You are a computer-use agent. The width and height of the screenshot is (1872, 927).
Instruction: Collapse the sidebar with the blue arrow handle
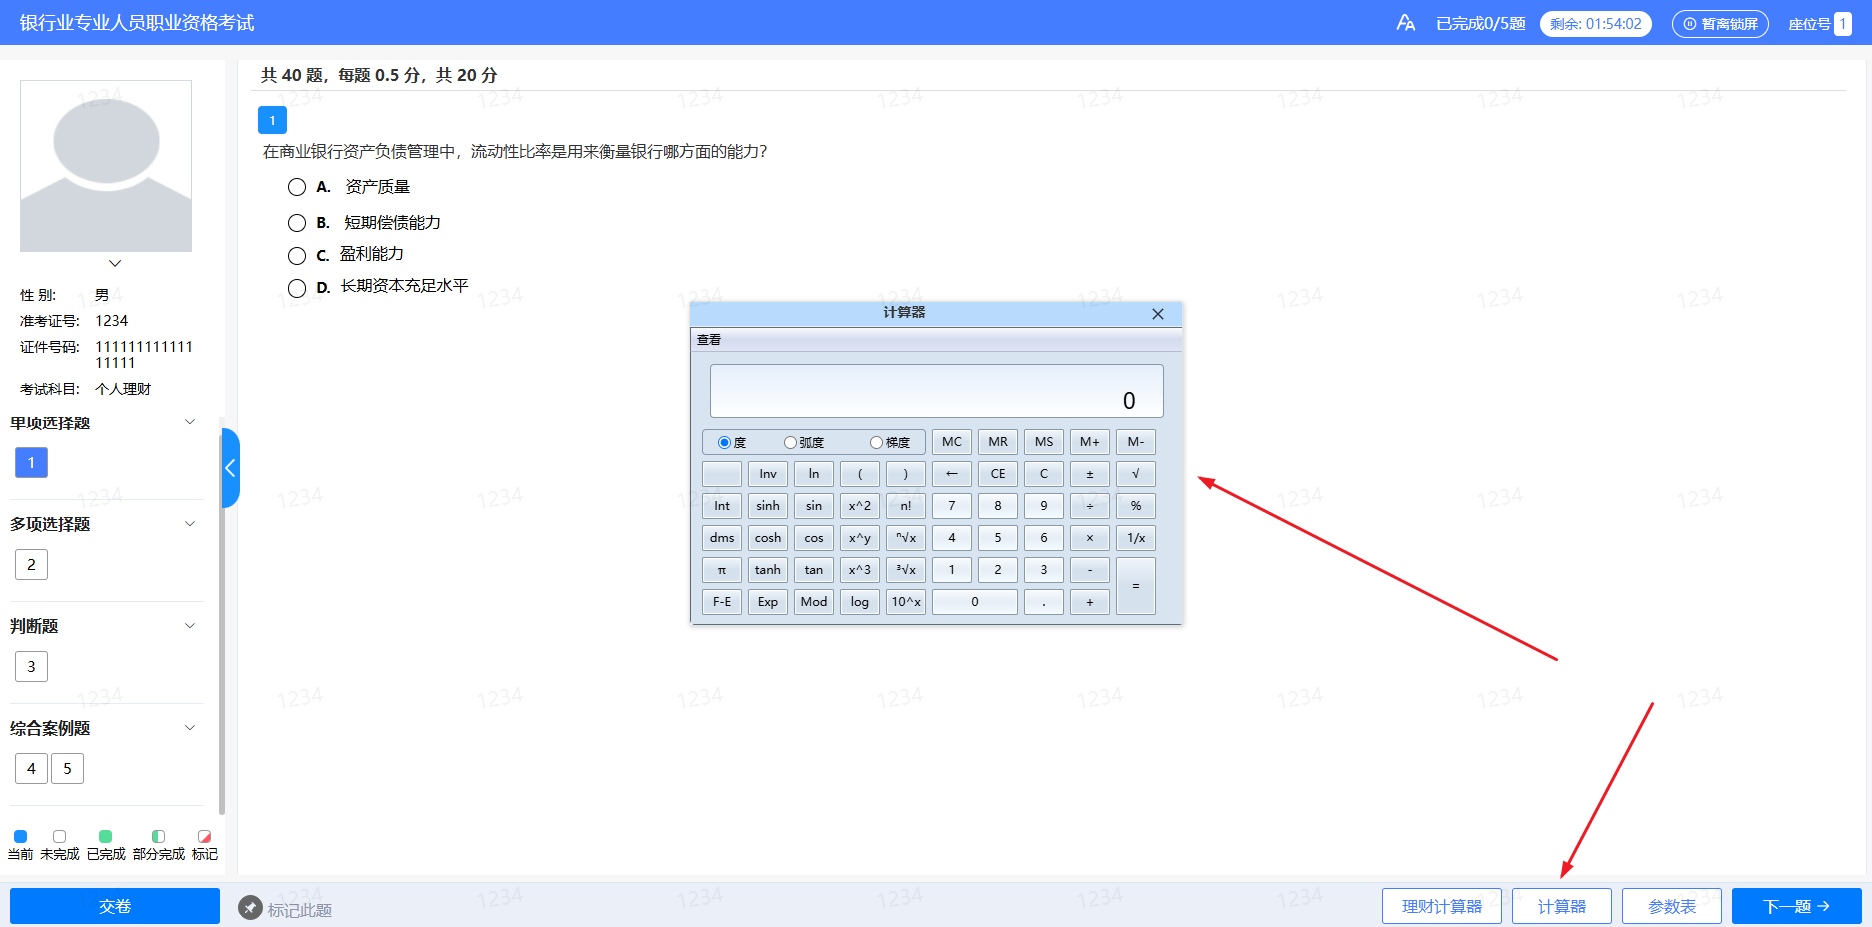pos(230,468)
